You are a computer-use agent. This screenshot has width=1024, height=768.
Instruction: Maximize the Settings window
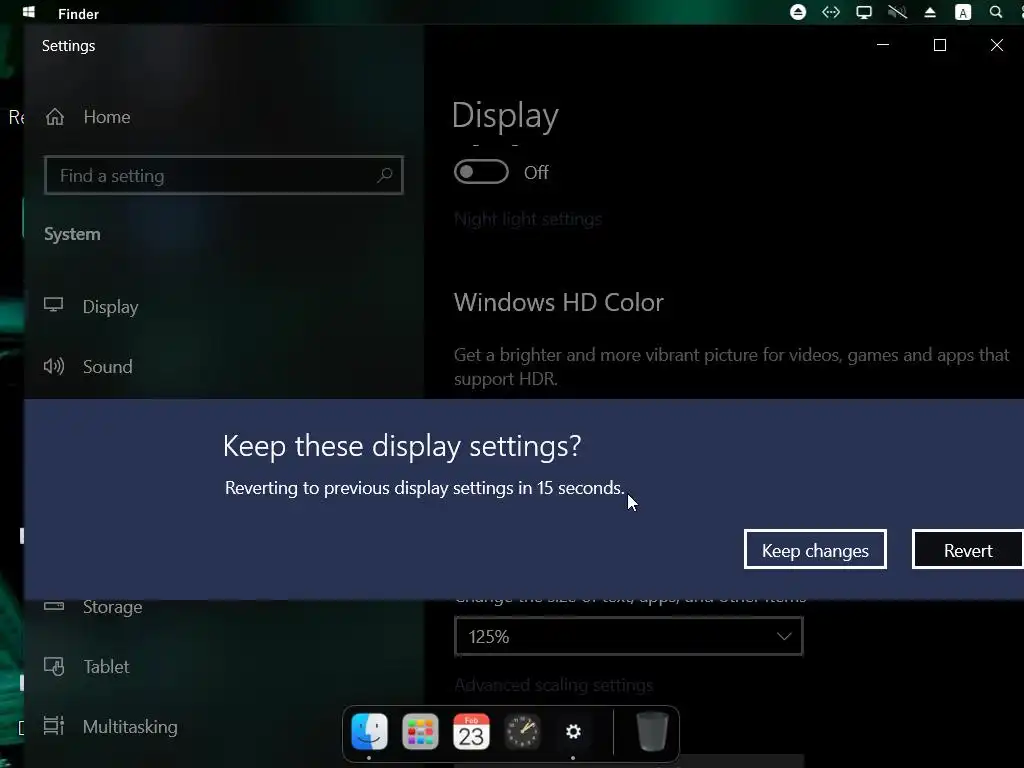click(940, 44)
